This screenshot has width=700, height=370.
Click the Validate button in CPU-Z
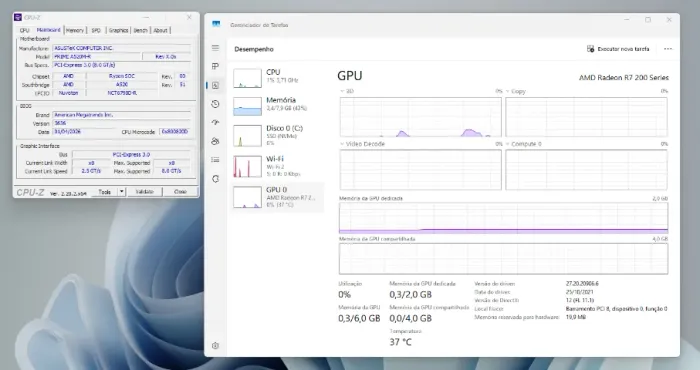(144, 191)
